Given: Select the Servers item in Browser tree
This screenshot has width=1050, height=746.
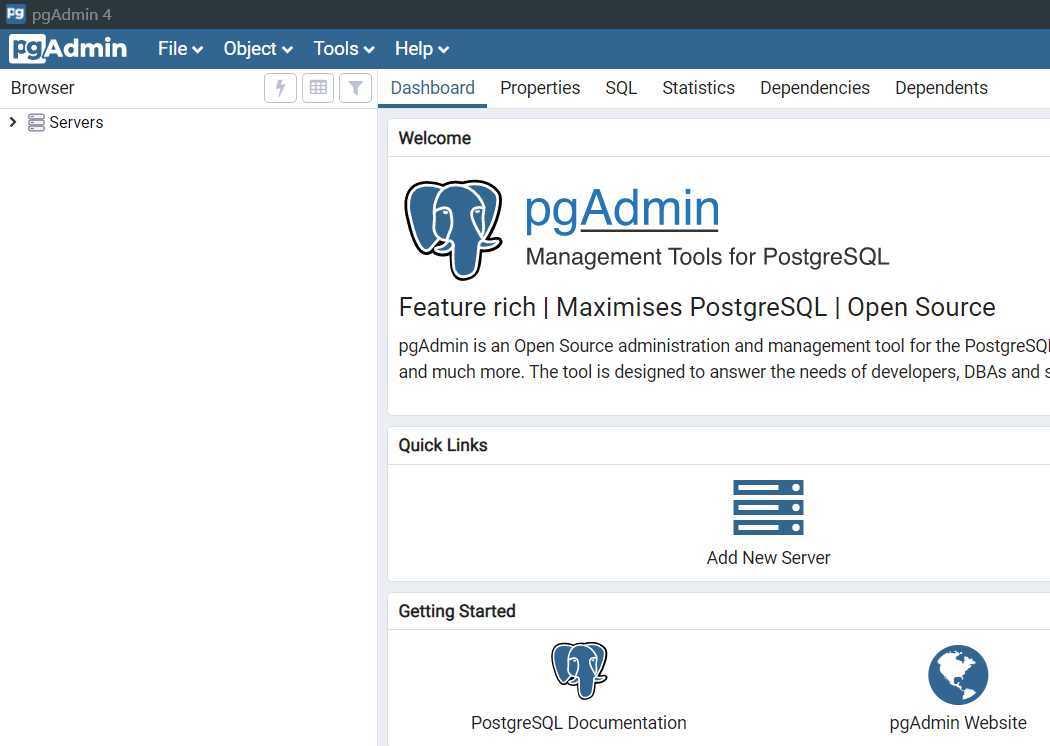Looking at the screenshot, I should (76, 123).
